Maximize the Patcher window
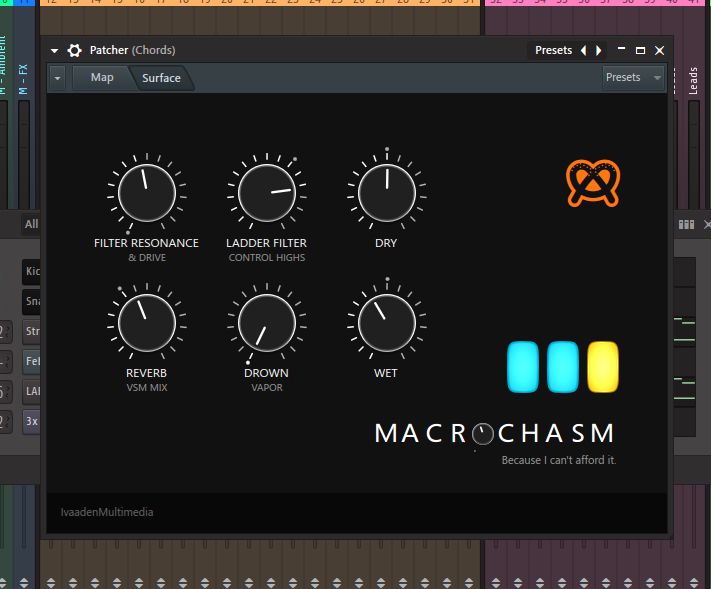711x589 pixels. [640, 50]
